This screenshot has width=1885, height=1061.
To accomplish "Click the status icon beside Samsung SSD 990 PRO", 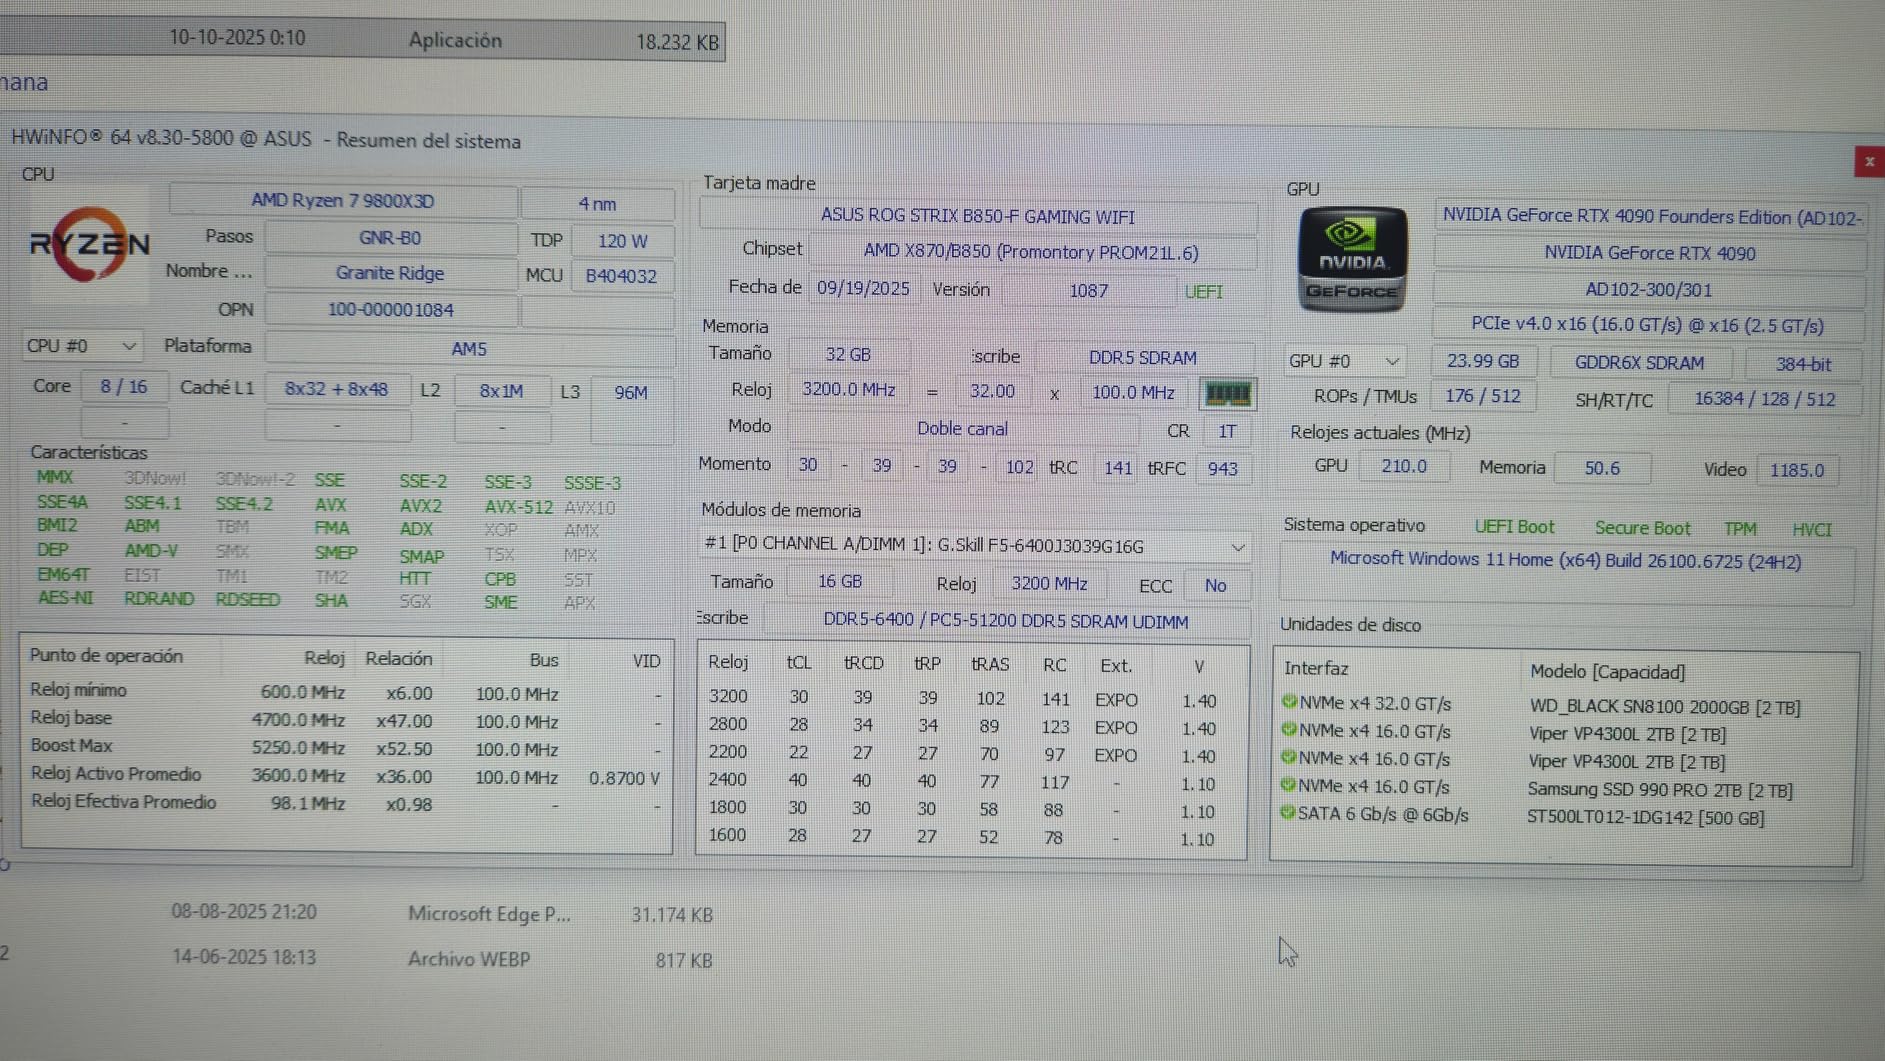I will point(1289,786).
